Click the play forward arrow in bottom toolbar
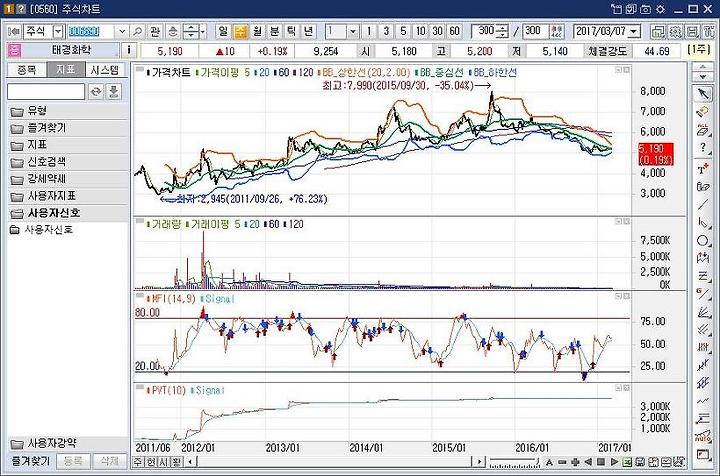720x476 pixels. point(614,462)
